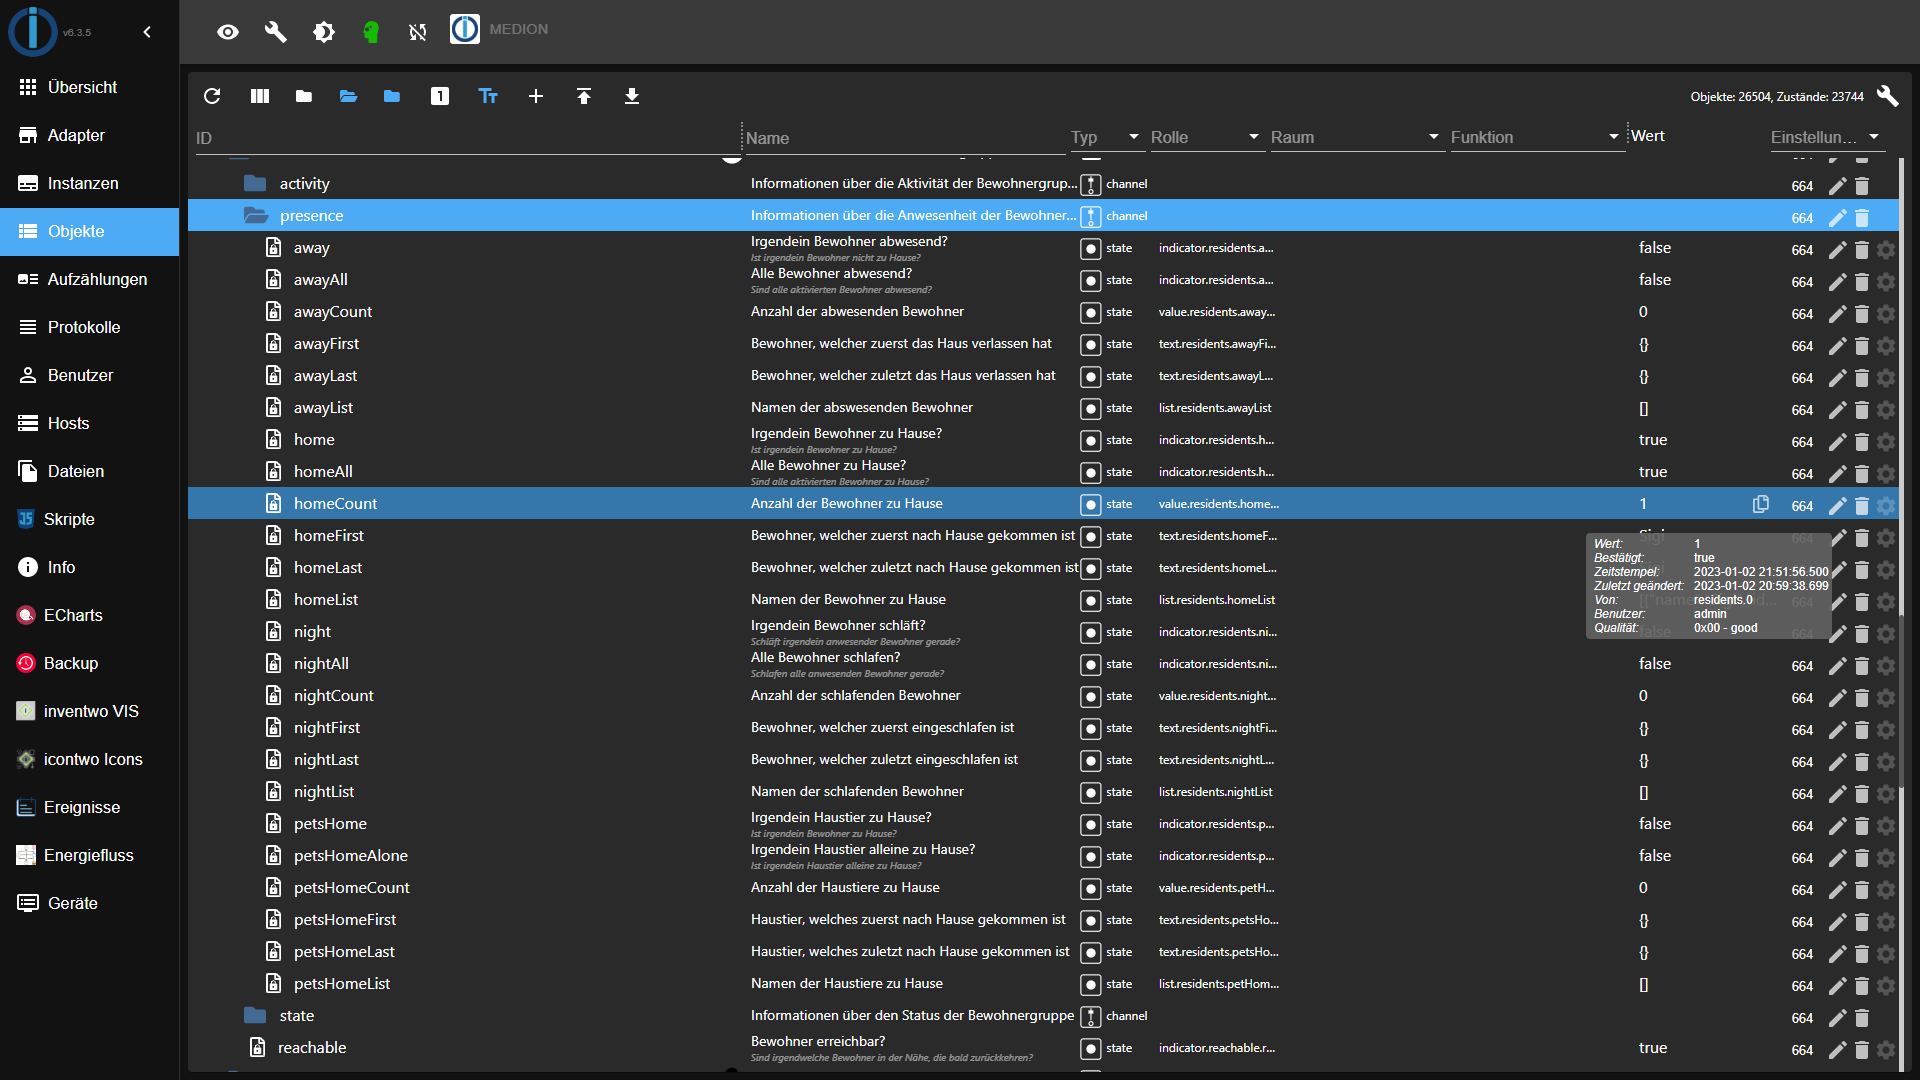Click the refresh objects tree icon

pyautogui.click(x=212, y=96)
